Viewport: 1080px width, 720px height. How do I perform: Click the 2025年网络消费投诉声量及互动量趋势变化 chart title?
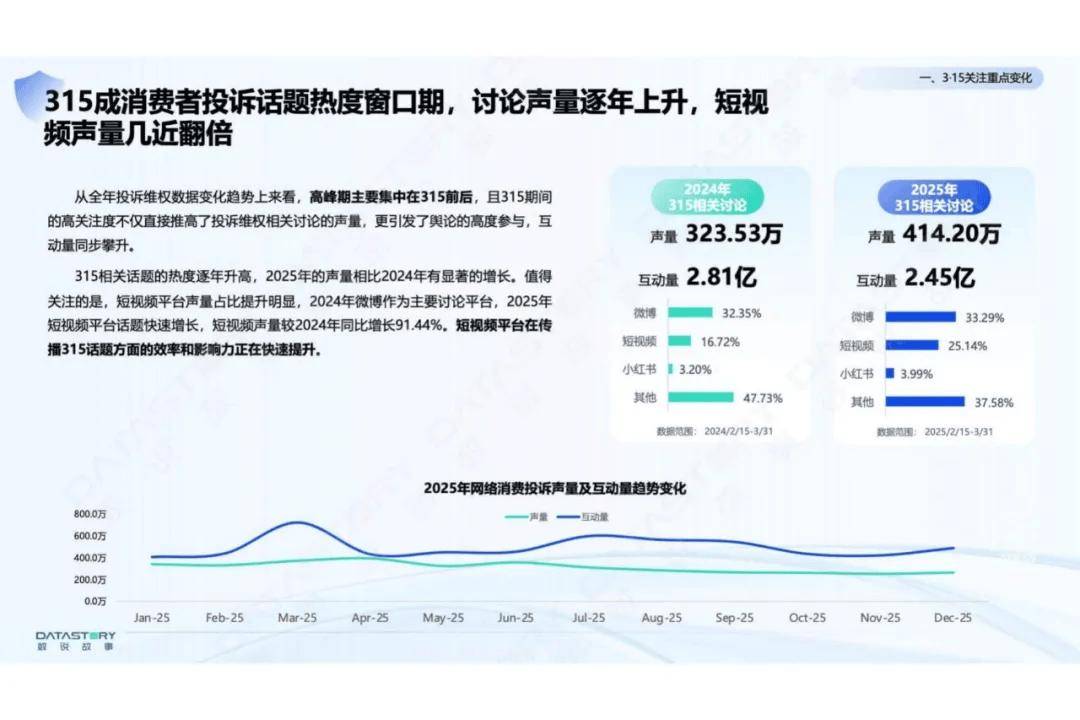tap(555, 489)
